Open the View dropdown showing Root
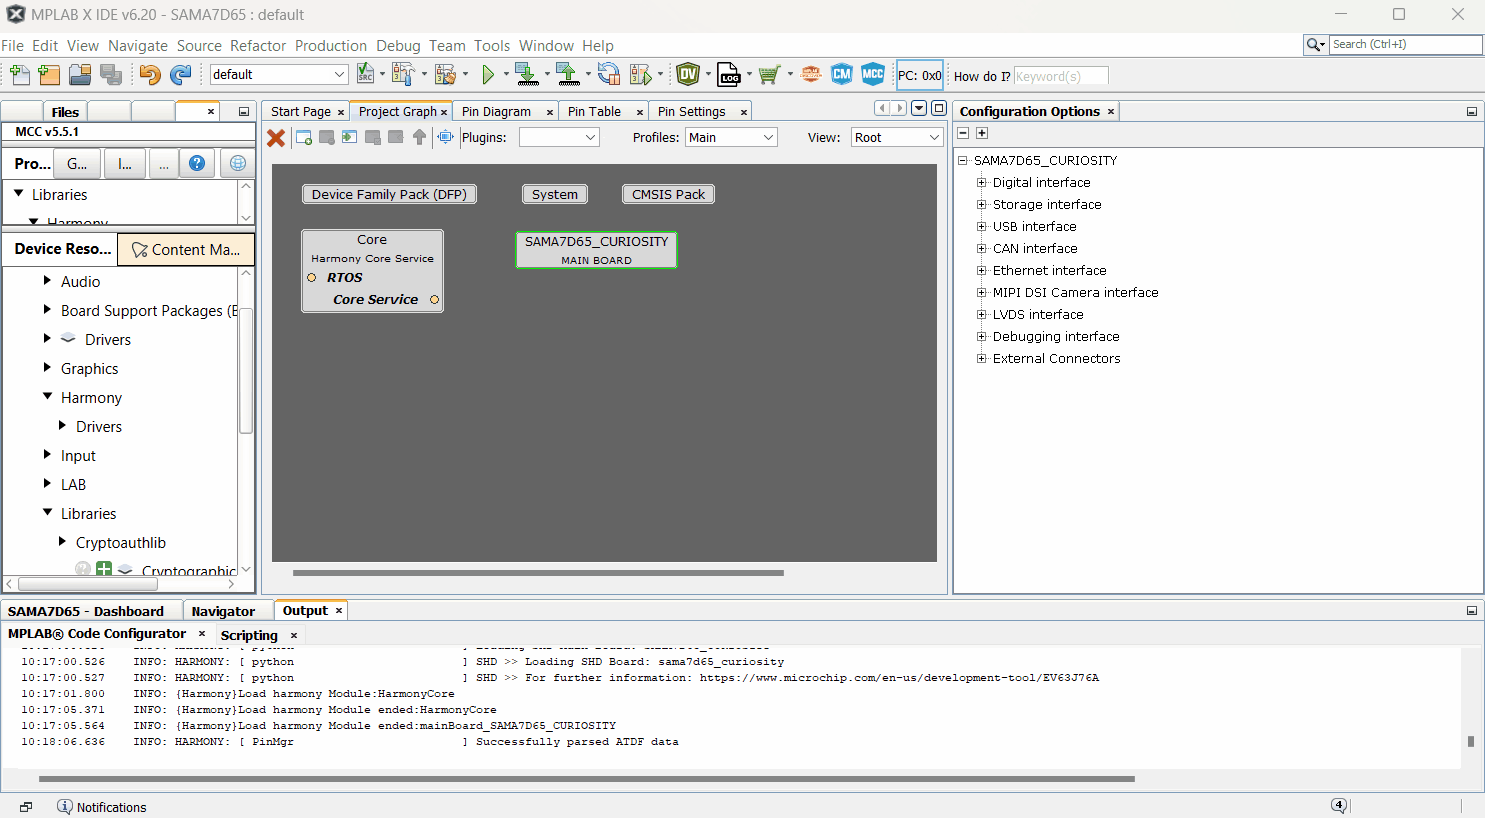 tap(897, 137)
